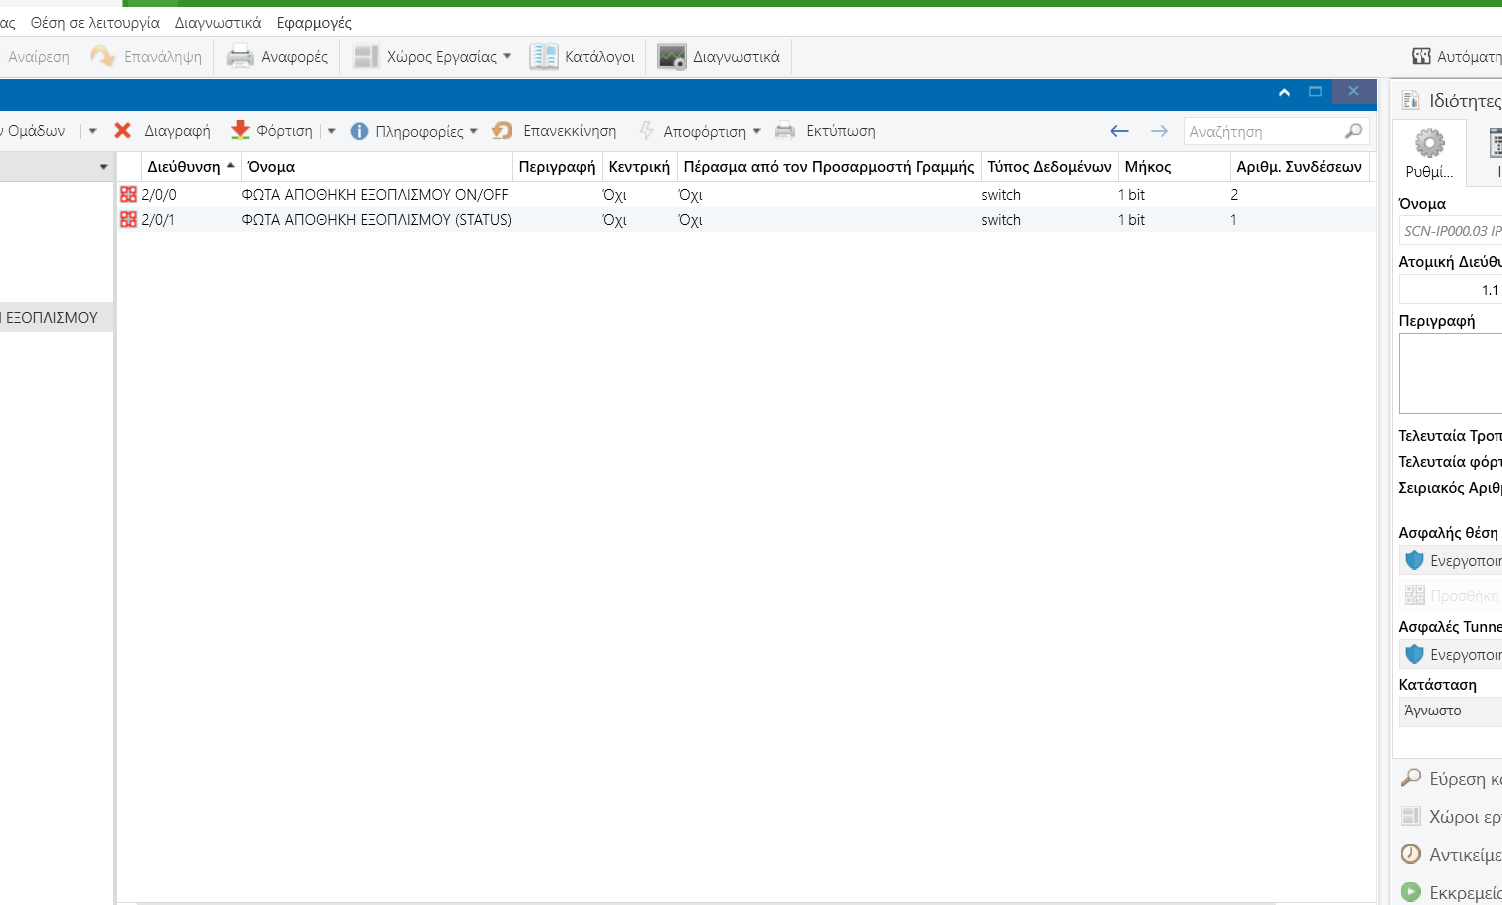Open the Θέση σε λειτουργία menu
1502x905 pixels.
tap(95, 22)
